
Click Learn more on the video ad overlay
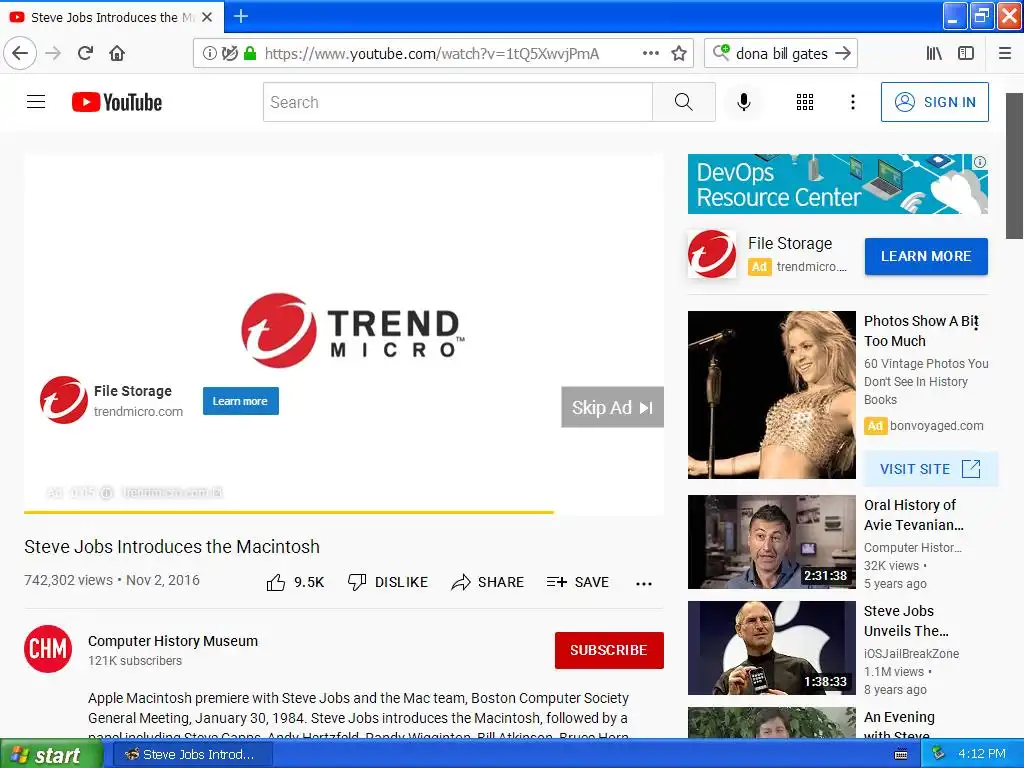click(x=240, y=401)
